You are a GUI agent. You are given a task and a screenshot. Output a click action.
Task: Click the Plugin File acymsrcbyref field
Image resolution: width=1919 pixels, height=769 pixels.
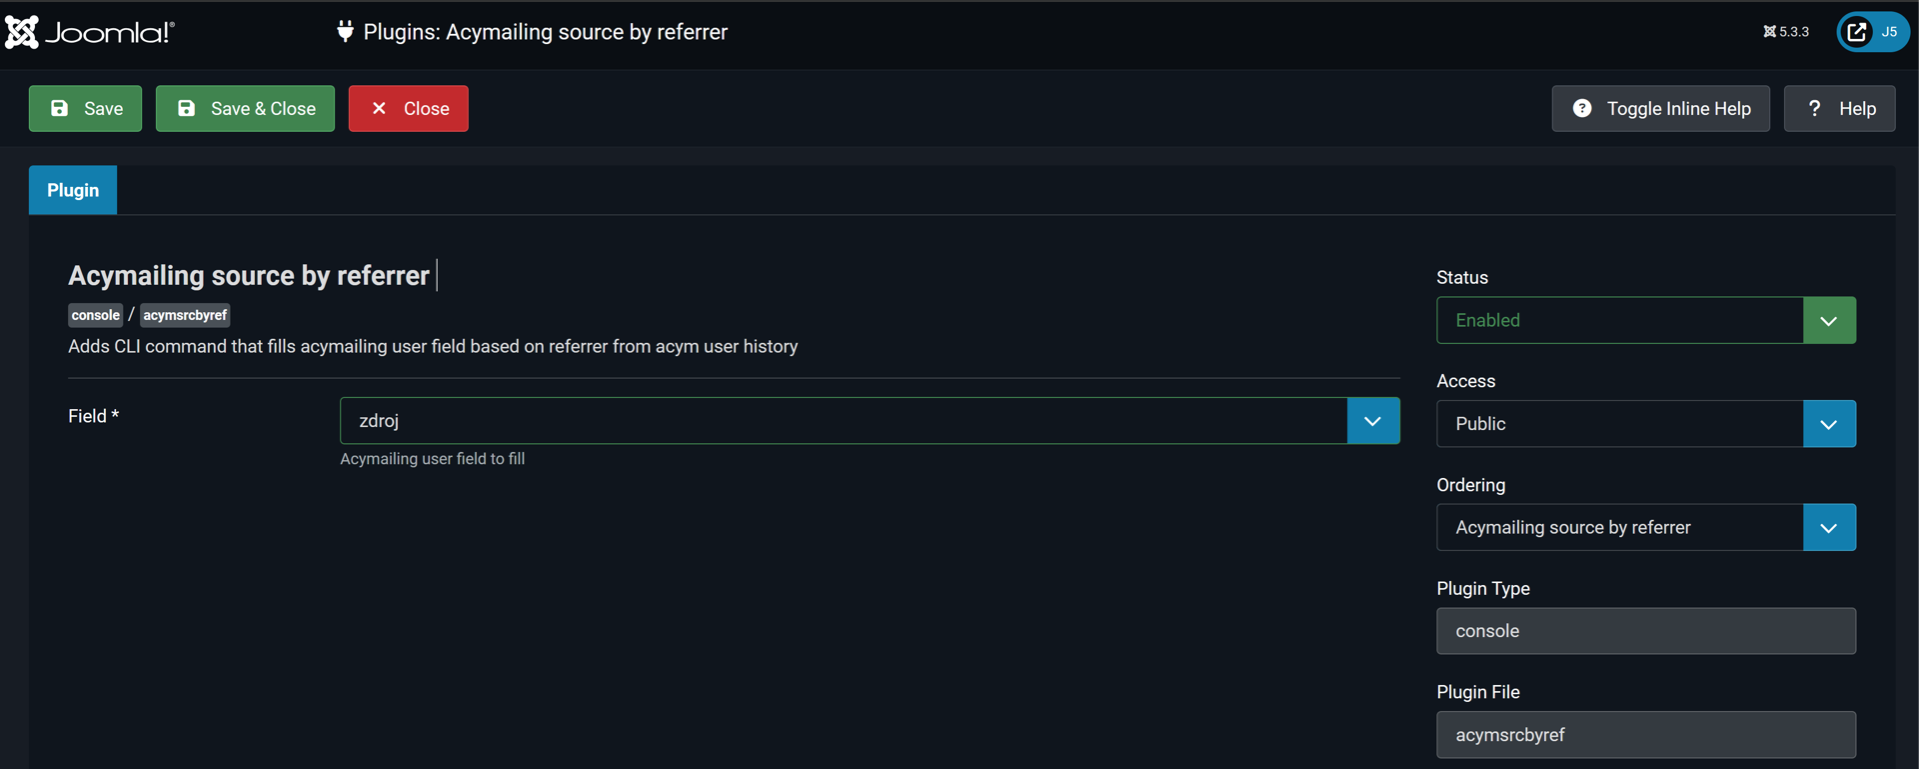click(x=1645, y=735)
